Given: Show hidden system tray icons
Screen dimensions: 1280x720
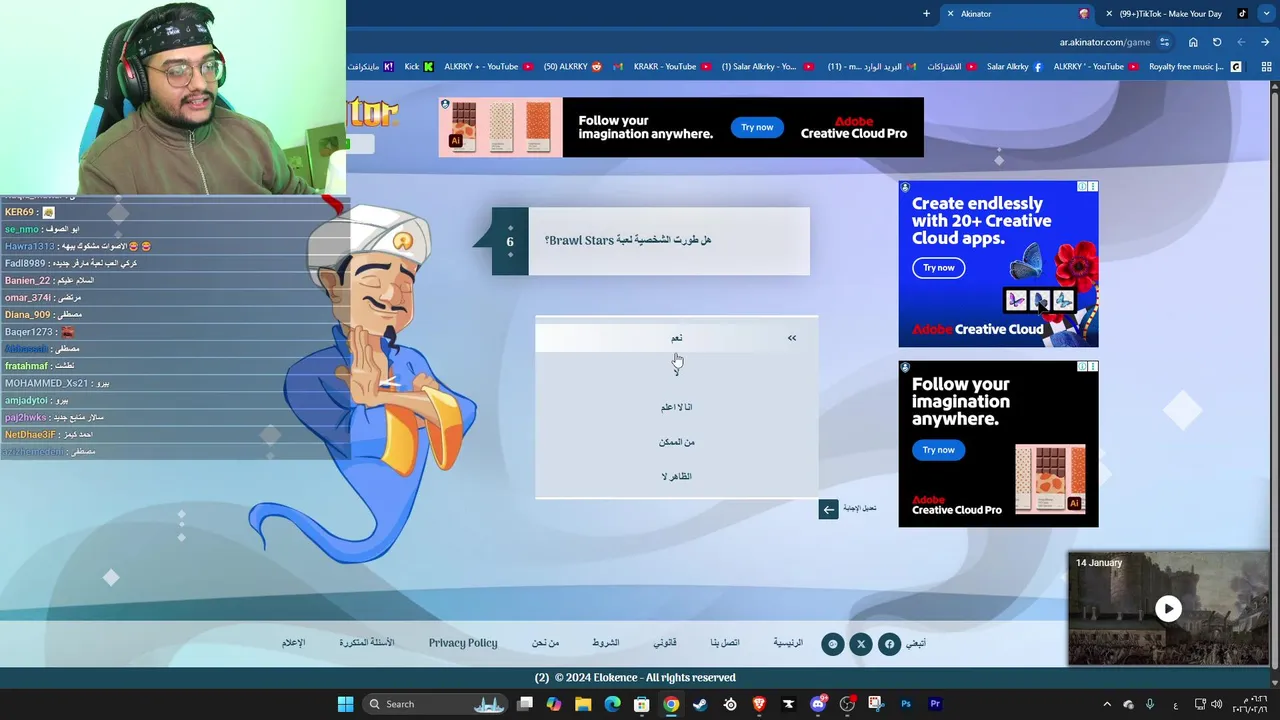Looking at the screenshot, I should pyautogui.click(x=1107, y=704).
